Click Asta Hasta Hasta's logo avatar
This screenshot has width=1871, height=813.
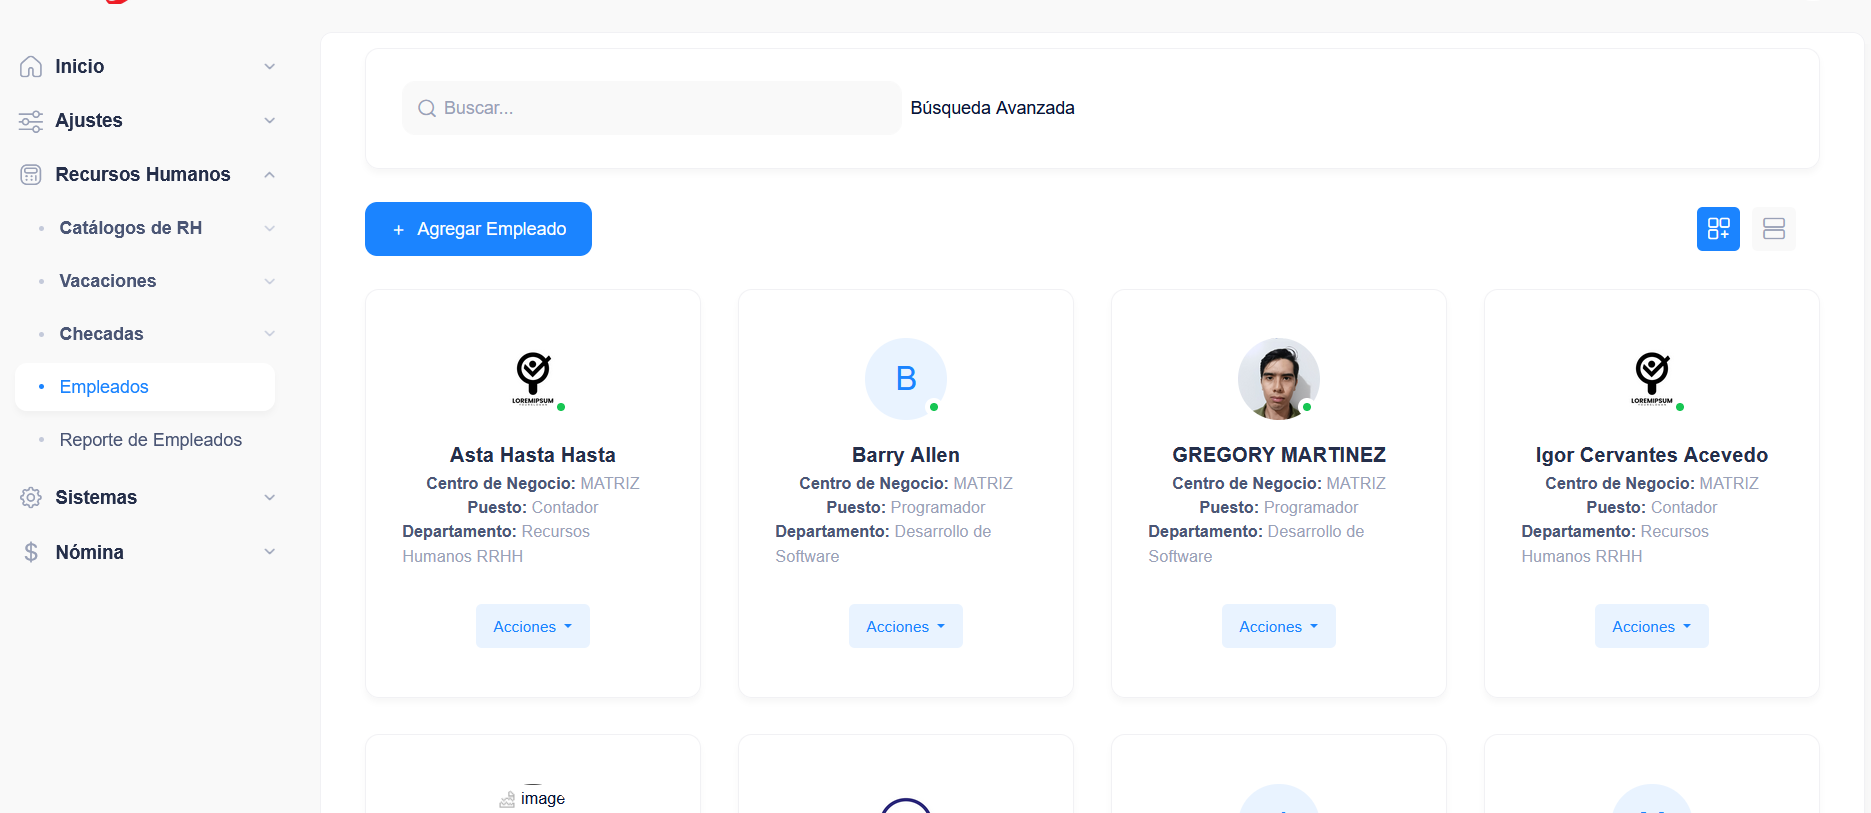pos(533,379)
